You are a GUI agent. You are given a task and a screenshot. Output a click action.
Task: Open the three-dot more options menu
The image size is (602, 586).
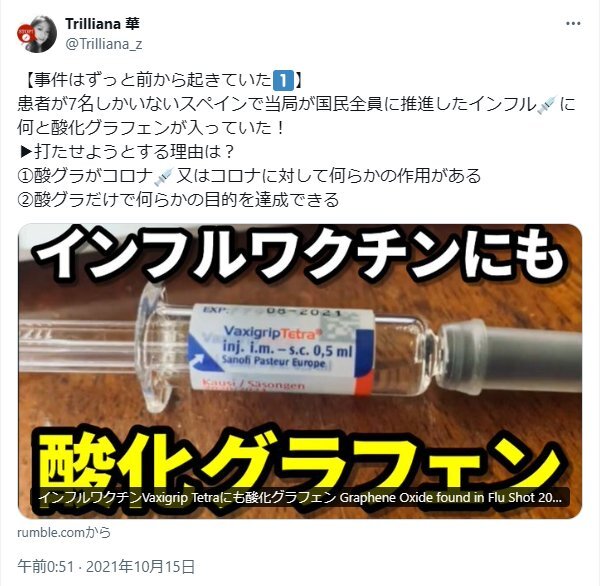pos(572,24)
